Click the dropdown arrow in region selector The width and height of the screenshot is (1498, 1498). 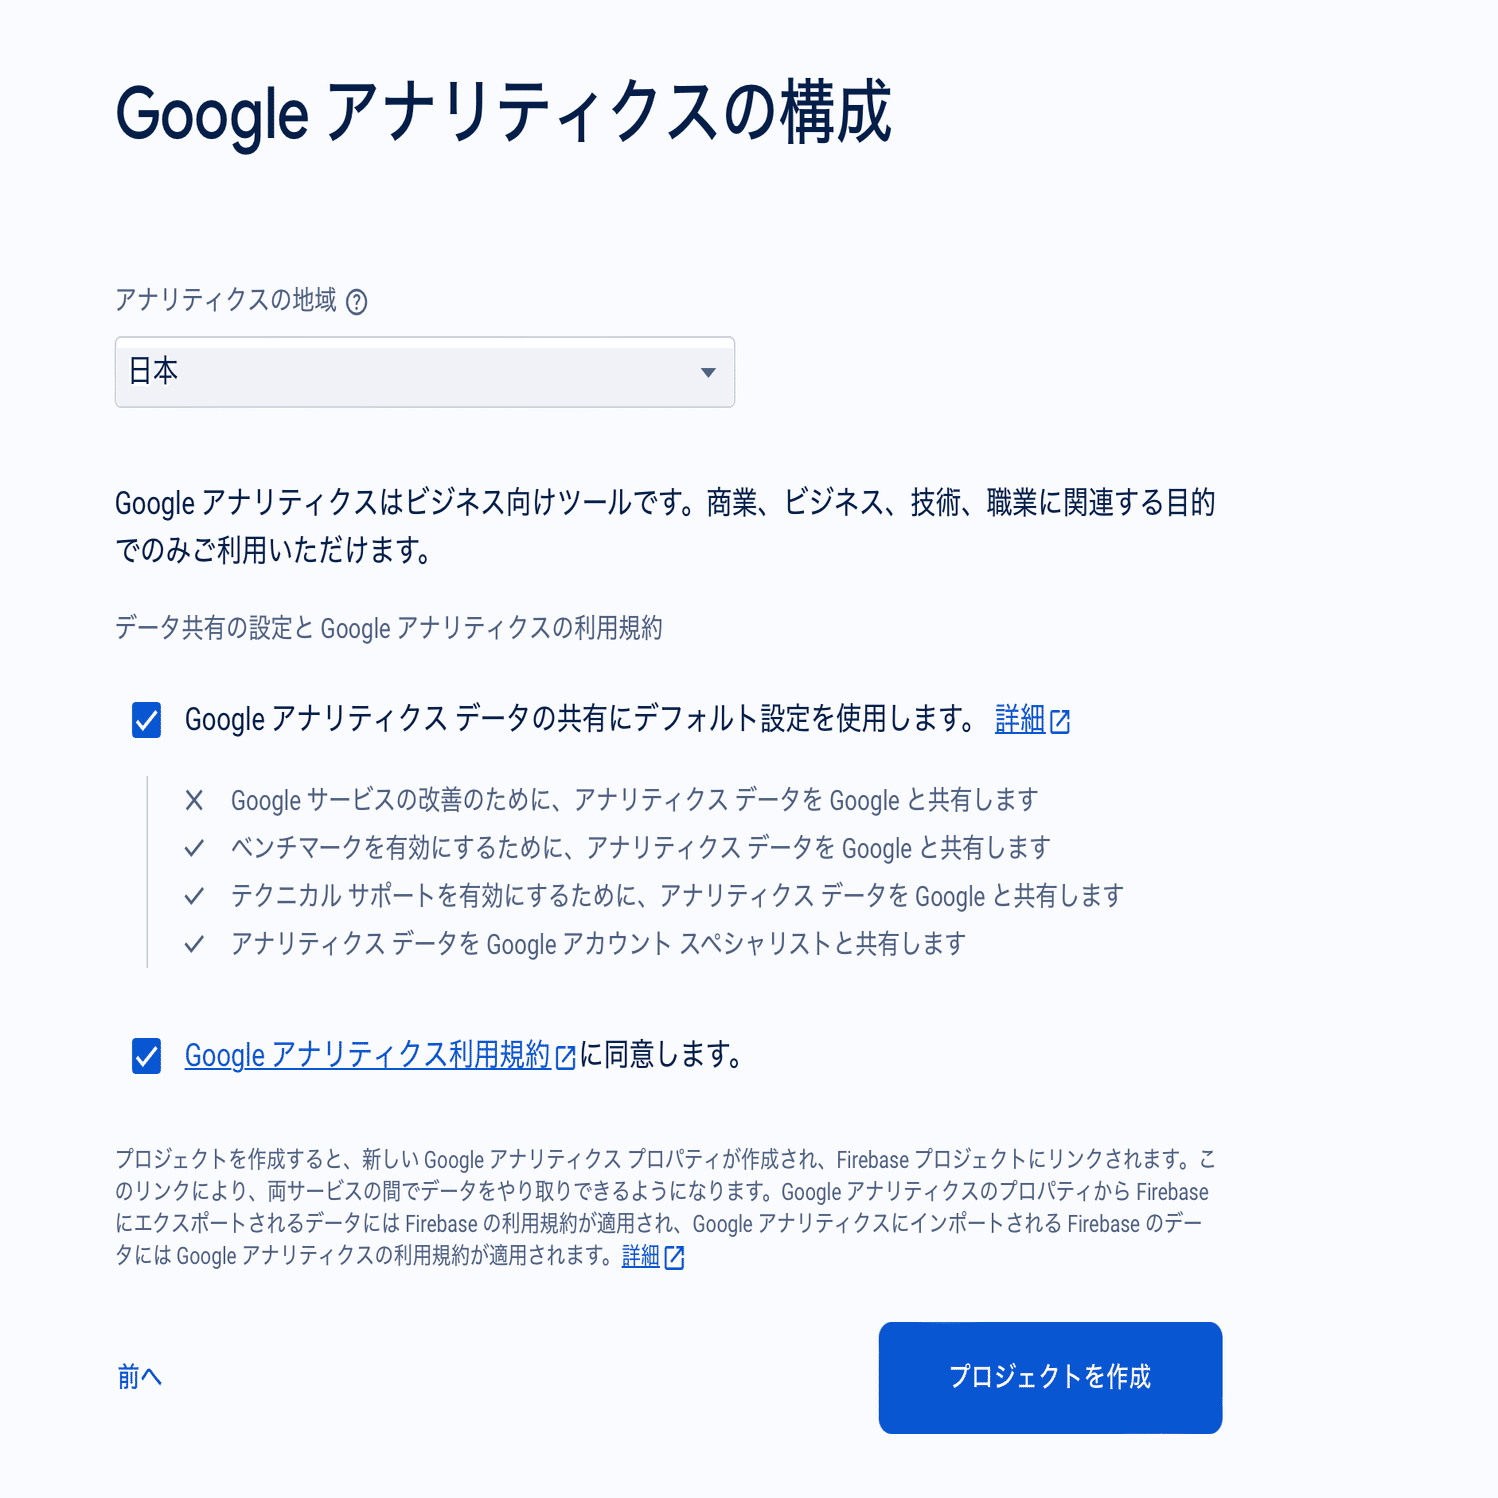tap(708, 372)
